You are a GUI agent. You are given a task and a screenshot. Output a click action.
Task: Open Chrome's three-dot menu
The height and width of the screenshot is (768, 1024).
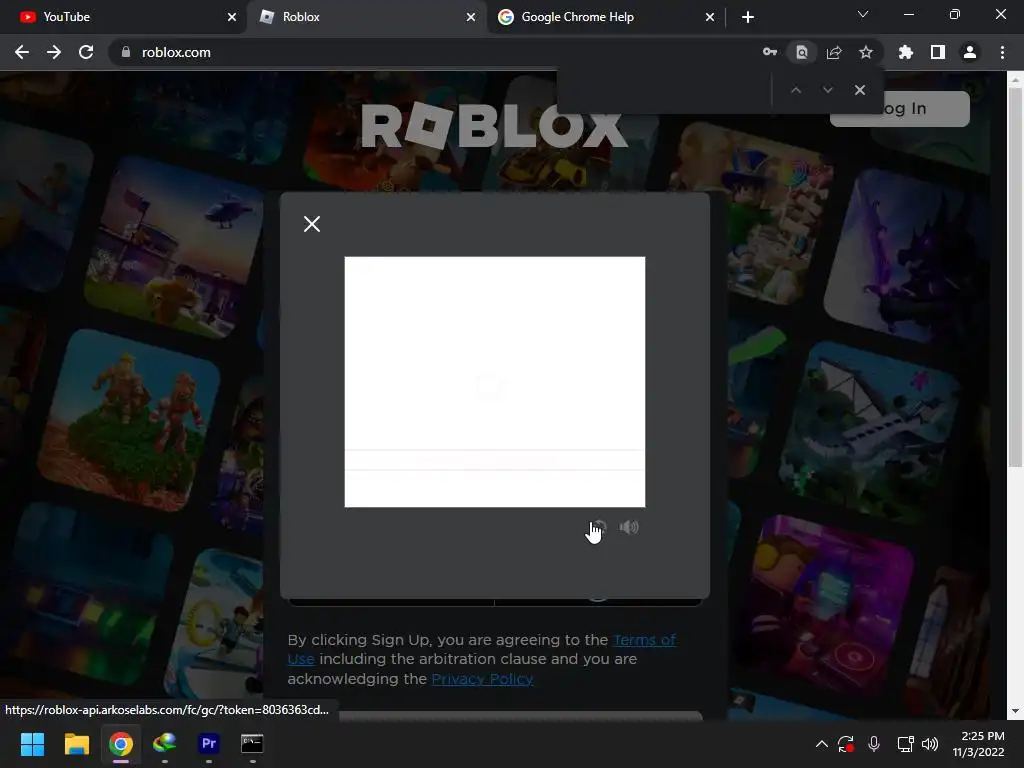click(1002, 52)
